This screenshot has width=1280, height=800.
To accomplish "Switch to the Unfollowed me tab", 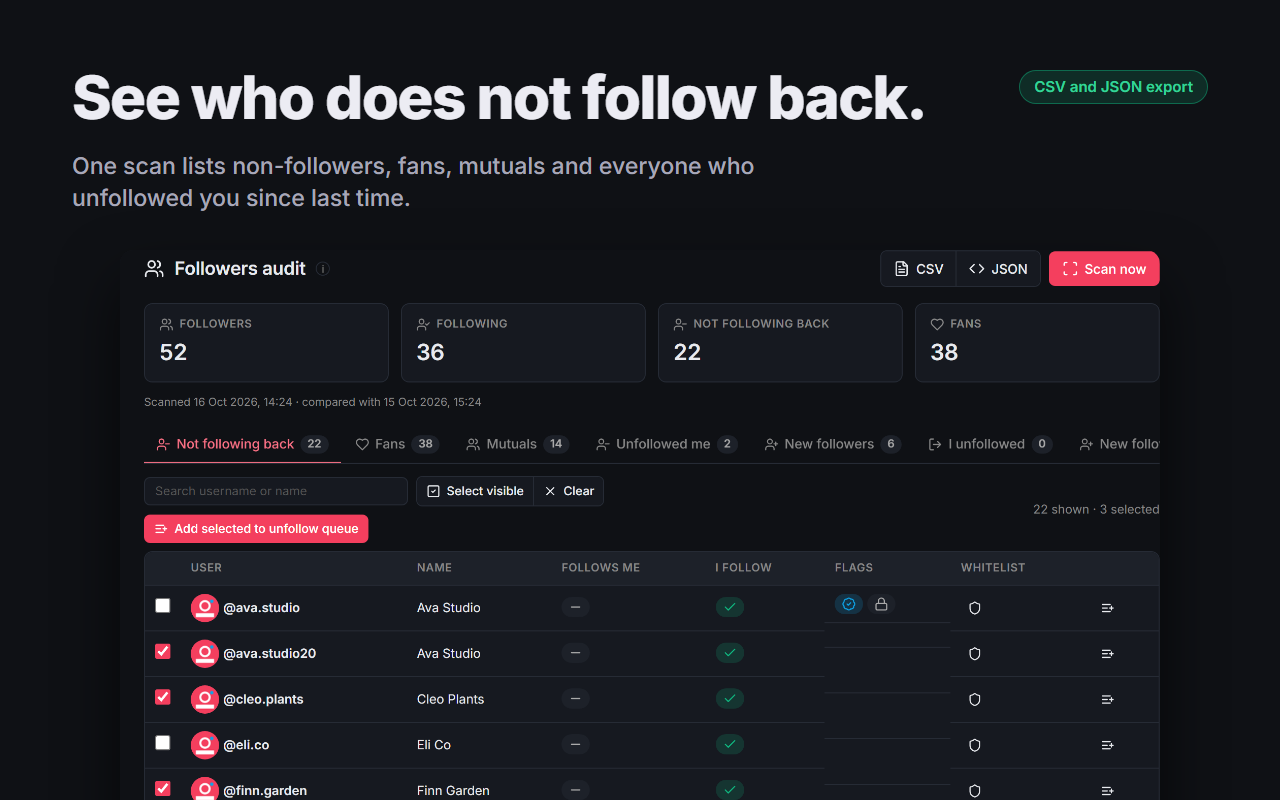I will pos(666,444).
